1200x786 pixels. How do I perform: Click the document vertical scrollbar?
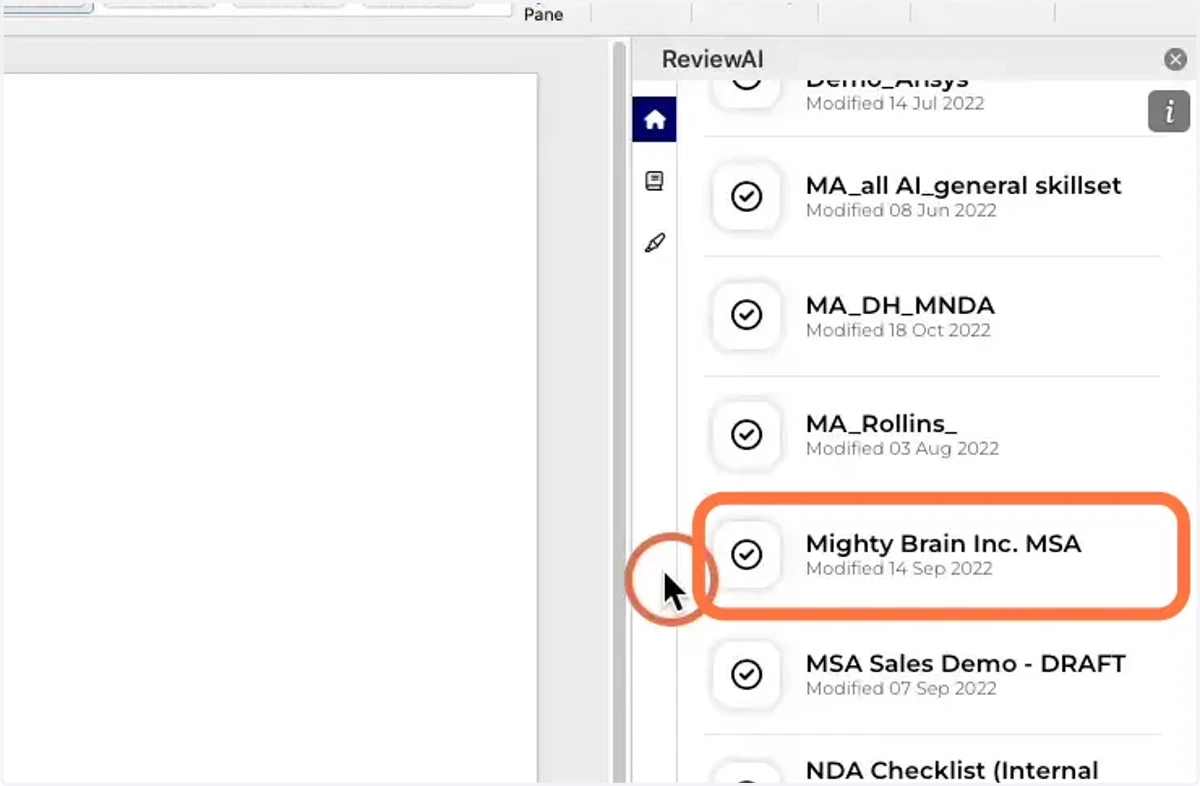point(620,410)
